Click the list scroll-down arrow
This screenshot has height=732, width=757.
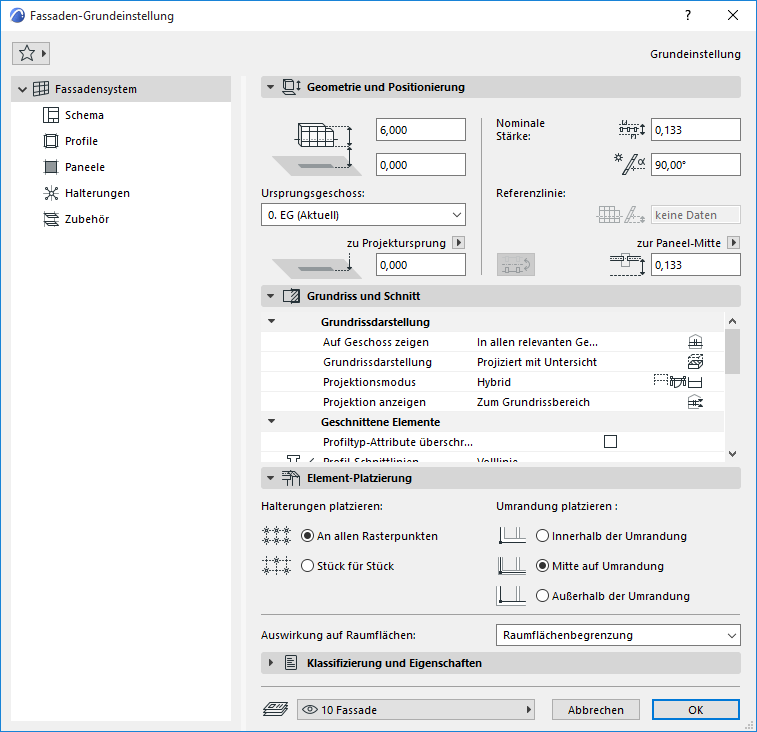[x=732, y=453]
